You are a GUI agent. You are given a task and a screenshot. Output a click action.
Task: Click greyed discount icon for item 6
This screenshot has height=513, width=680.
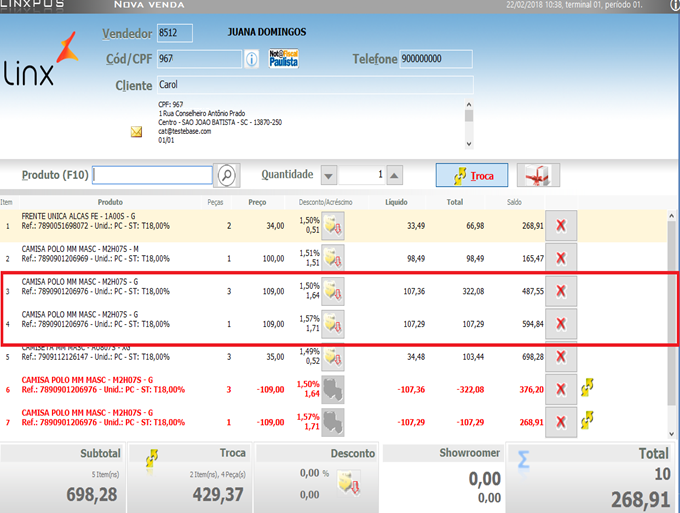pos(333,389)
